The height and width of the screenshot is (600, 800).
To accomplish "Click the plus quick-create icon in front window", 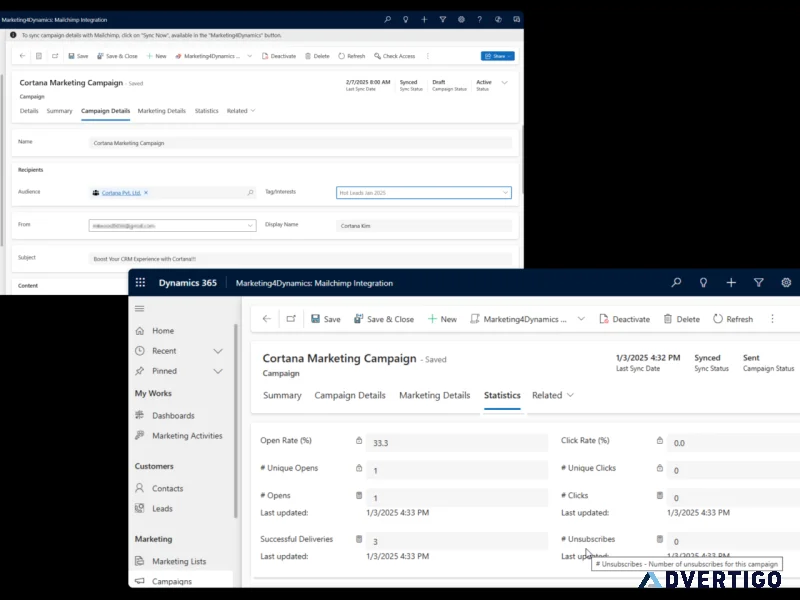I will (x=731, y=282).
